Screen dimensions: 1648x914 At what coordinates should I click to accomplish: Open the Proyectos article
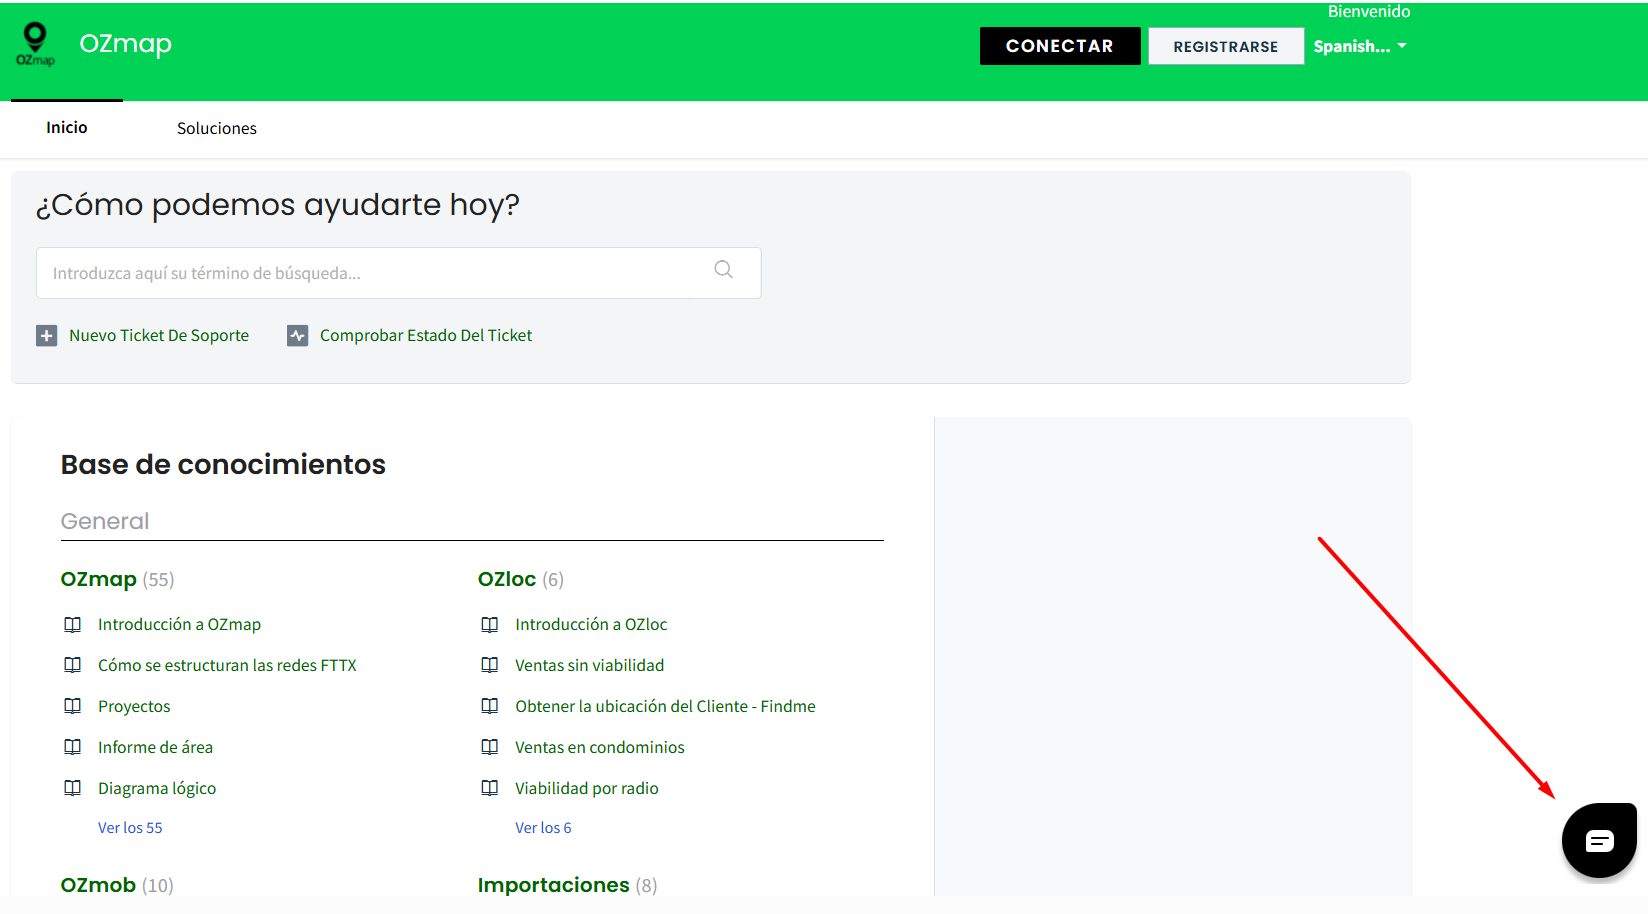pyautogui.click(x=134, y=707)
